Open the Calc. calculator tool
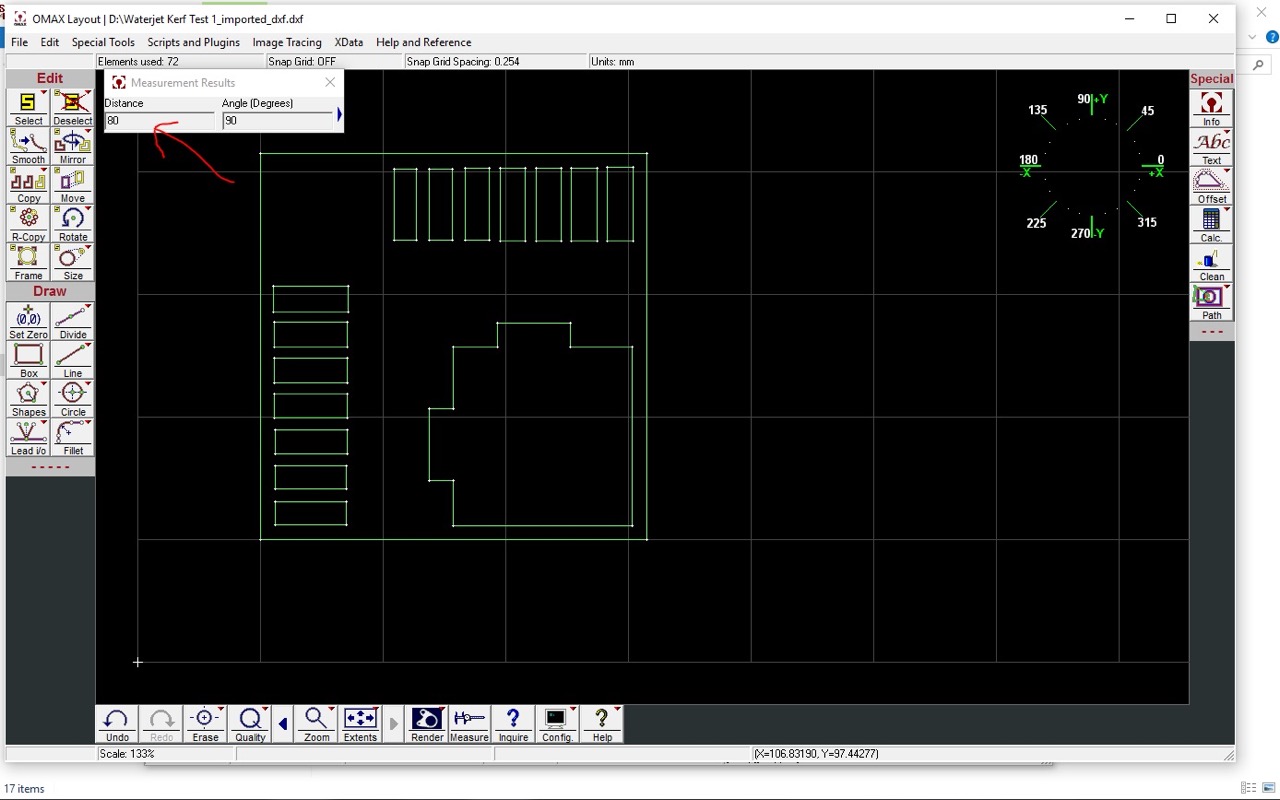The width and height of the screenshot is (1280, 800). point(1211,225)
